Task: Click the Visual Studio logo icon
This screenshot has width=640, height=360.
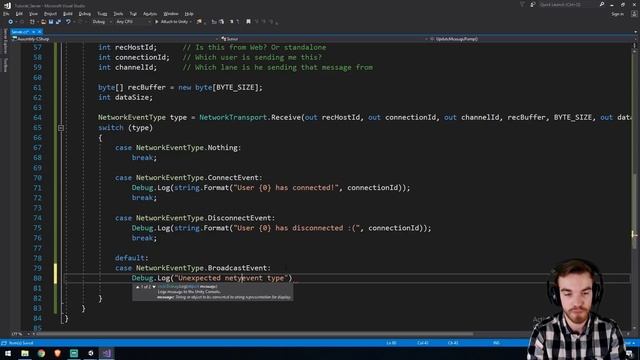Action: (7, 5)
